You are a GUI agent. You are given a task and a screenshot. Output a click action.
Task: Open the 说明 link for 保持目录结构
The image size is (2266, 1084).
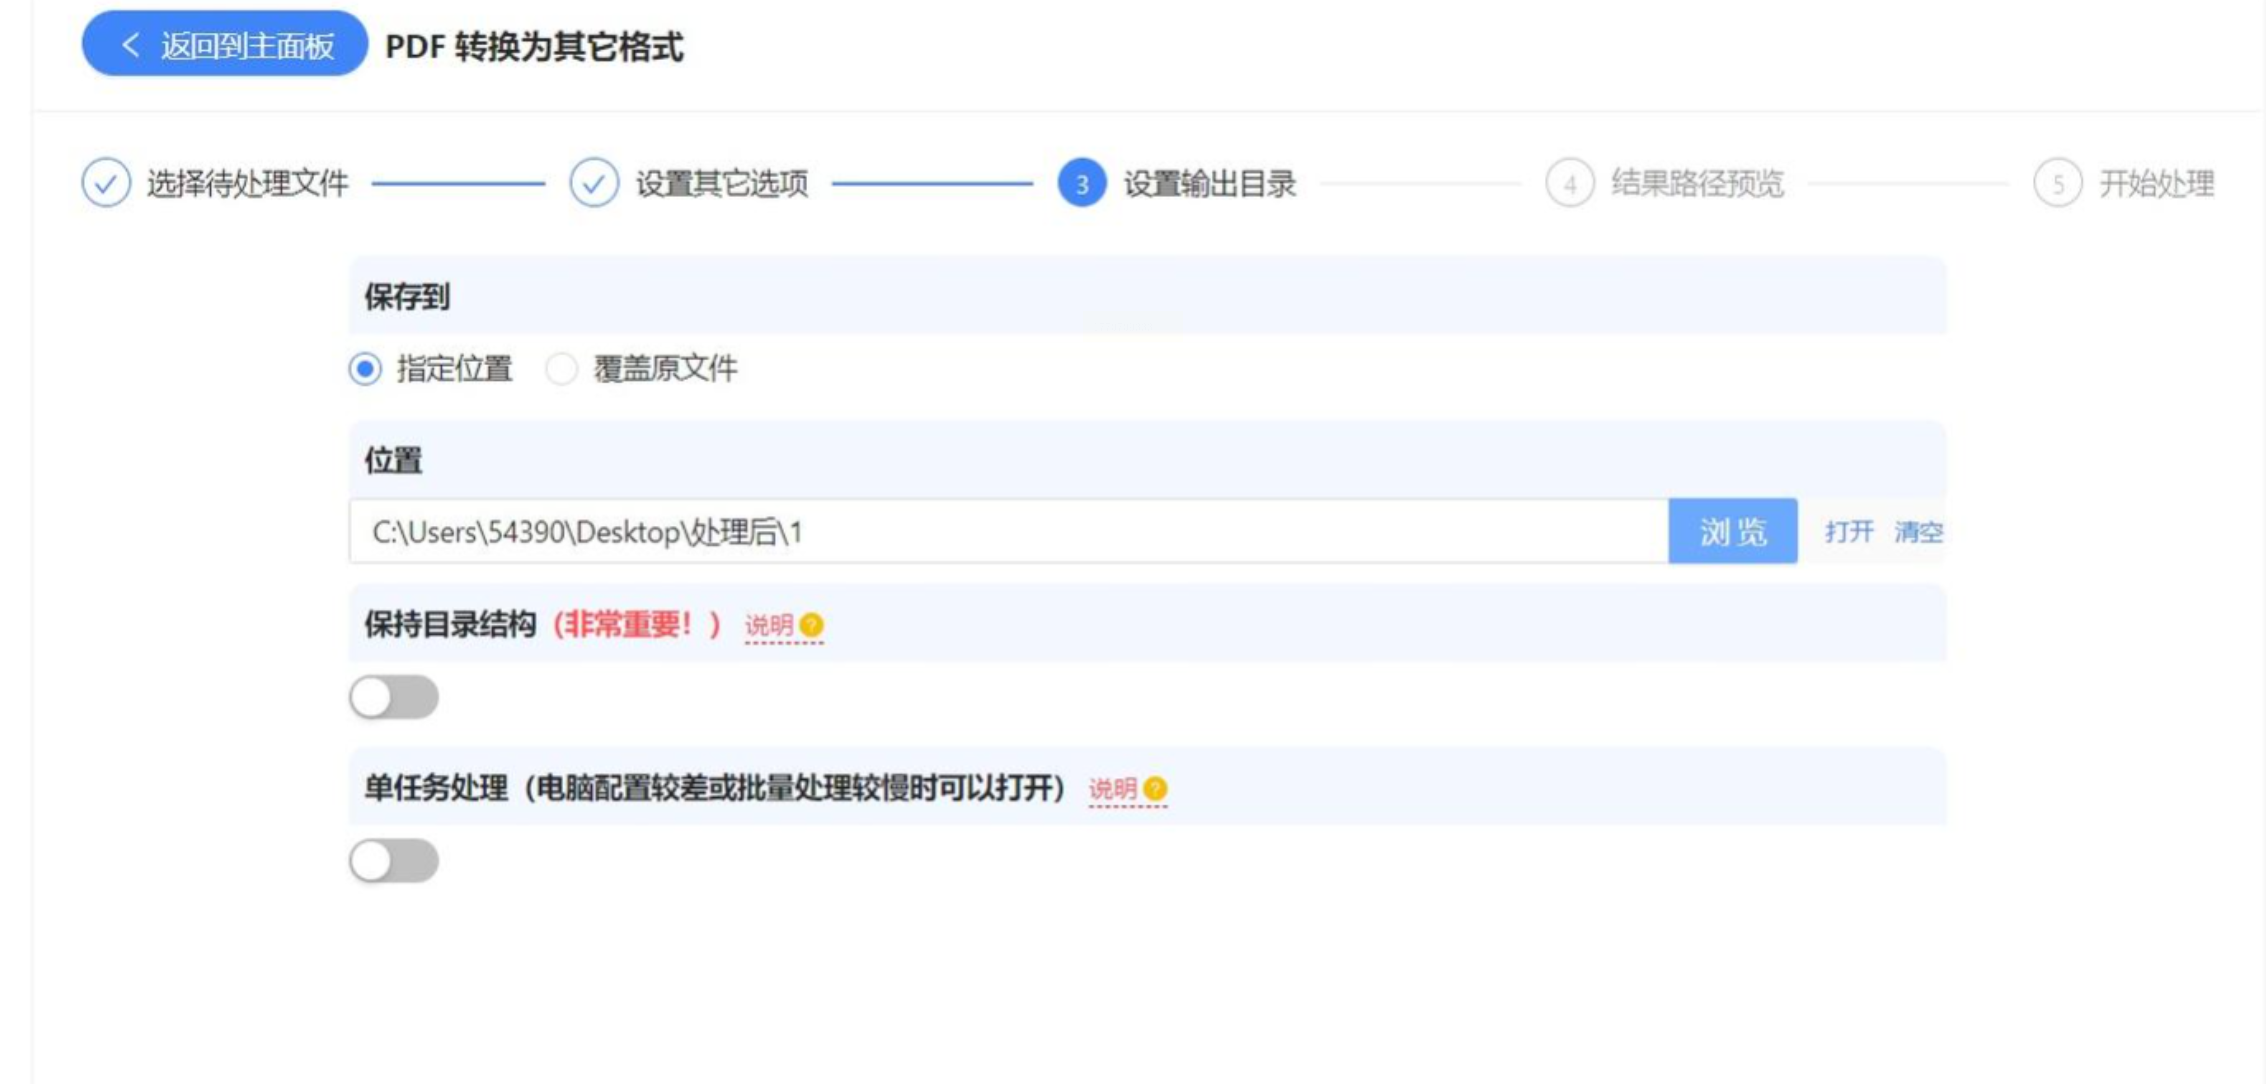pyautogui.click(x=768, y=625)
